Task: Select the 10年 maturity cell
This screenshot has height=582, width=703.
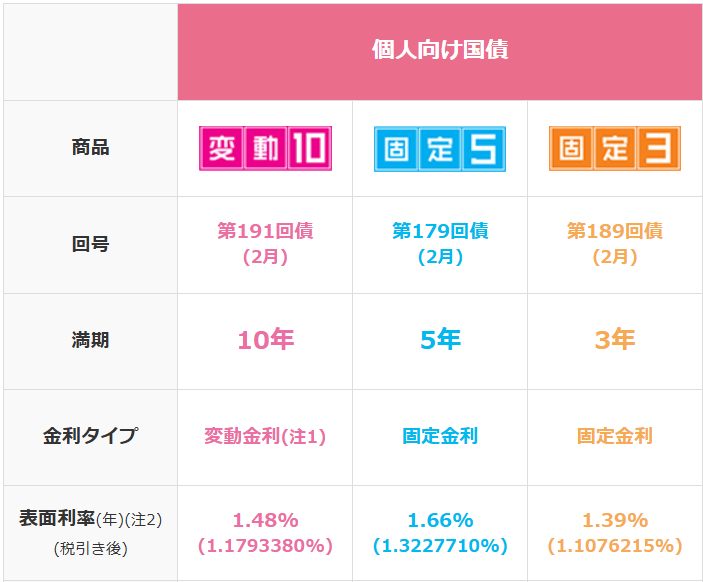Action: coord(265,340)
